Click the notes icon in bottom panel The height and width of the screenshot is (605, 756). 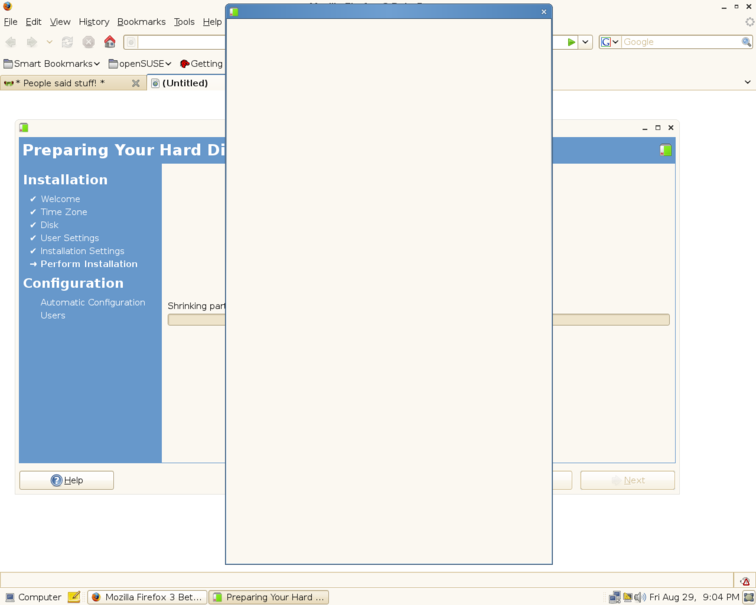pyautogui.click(x=74, y=597)
